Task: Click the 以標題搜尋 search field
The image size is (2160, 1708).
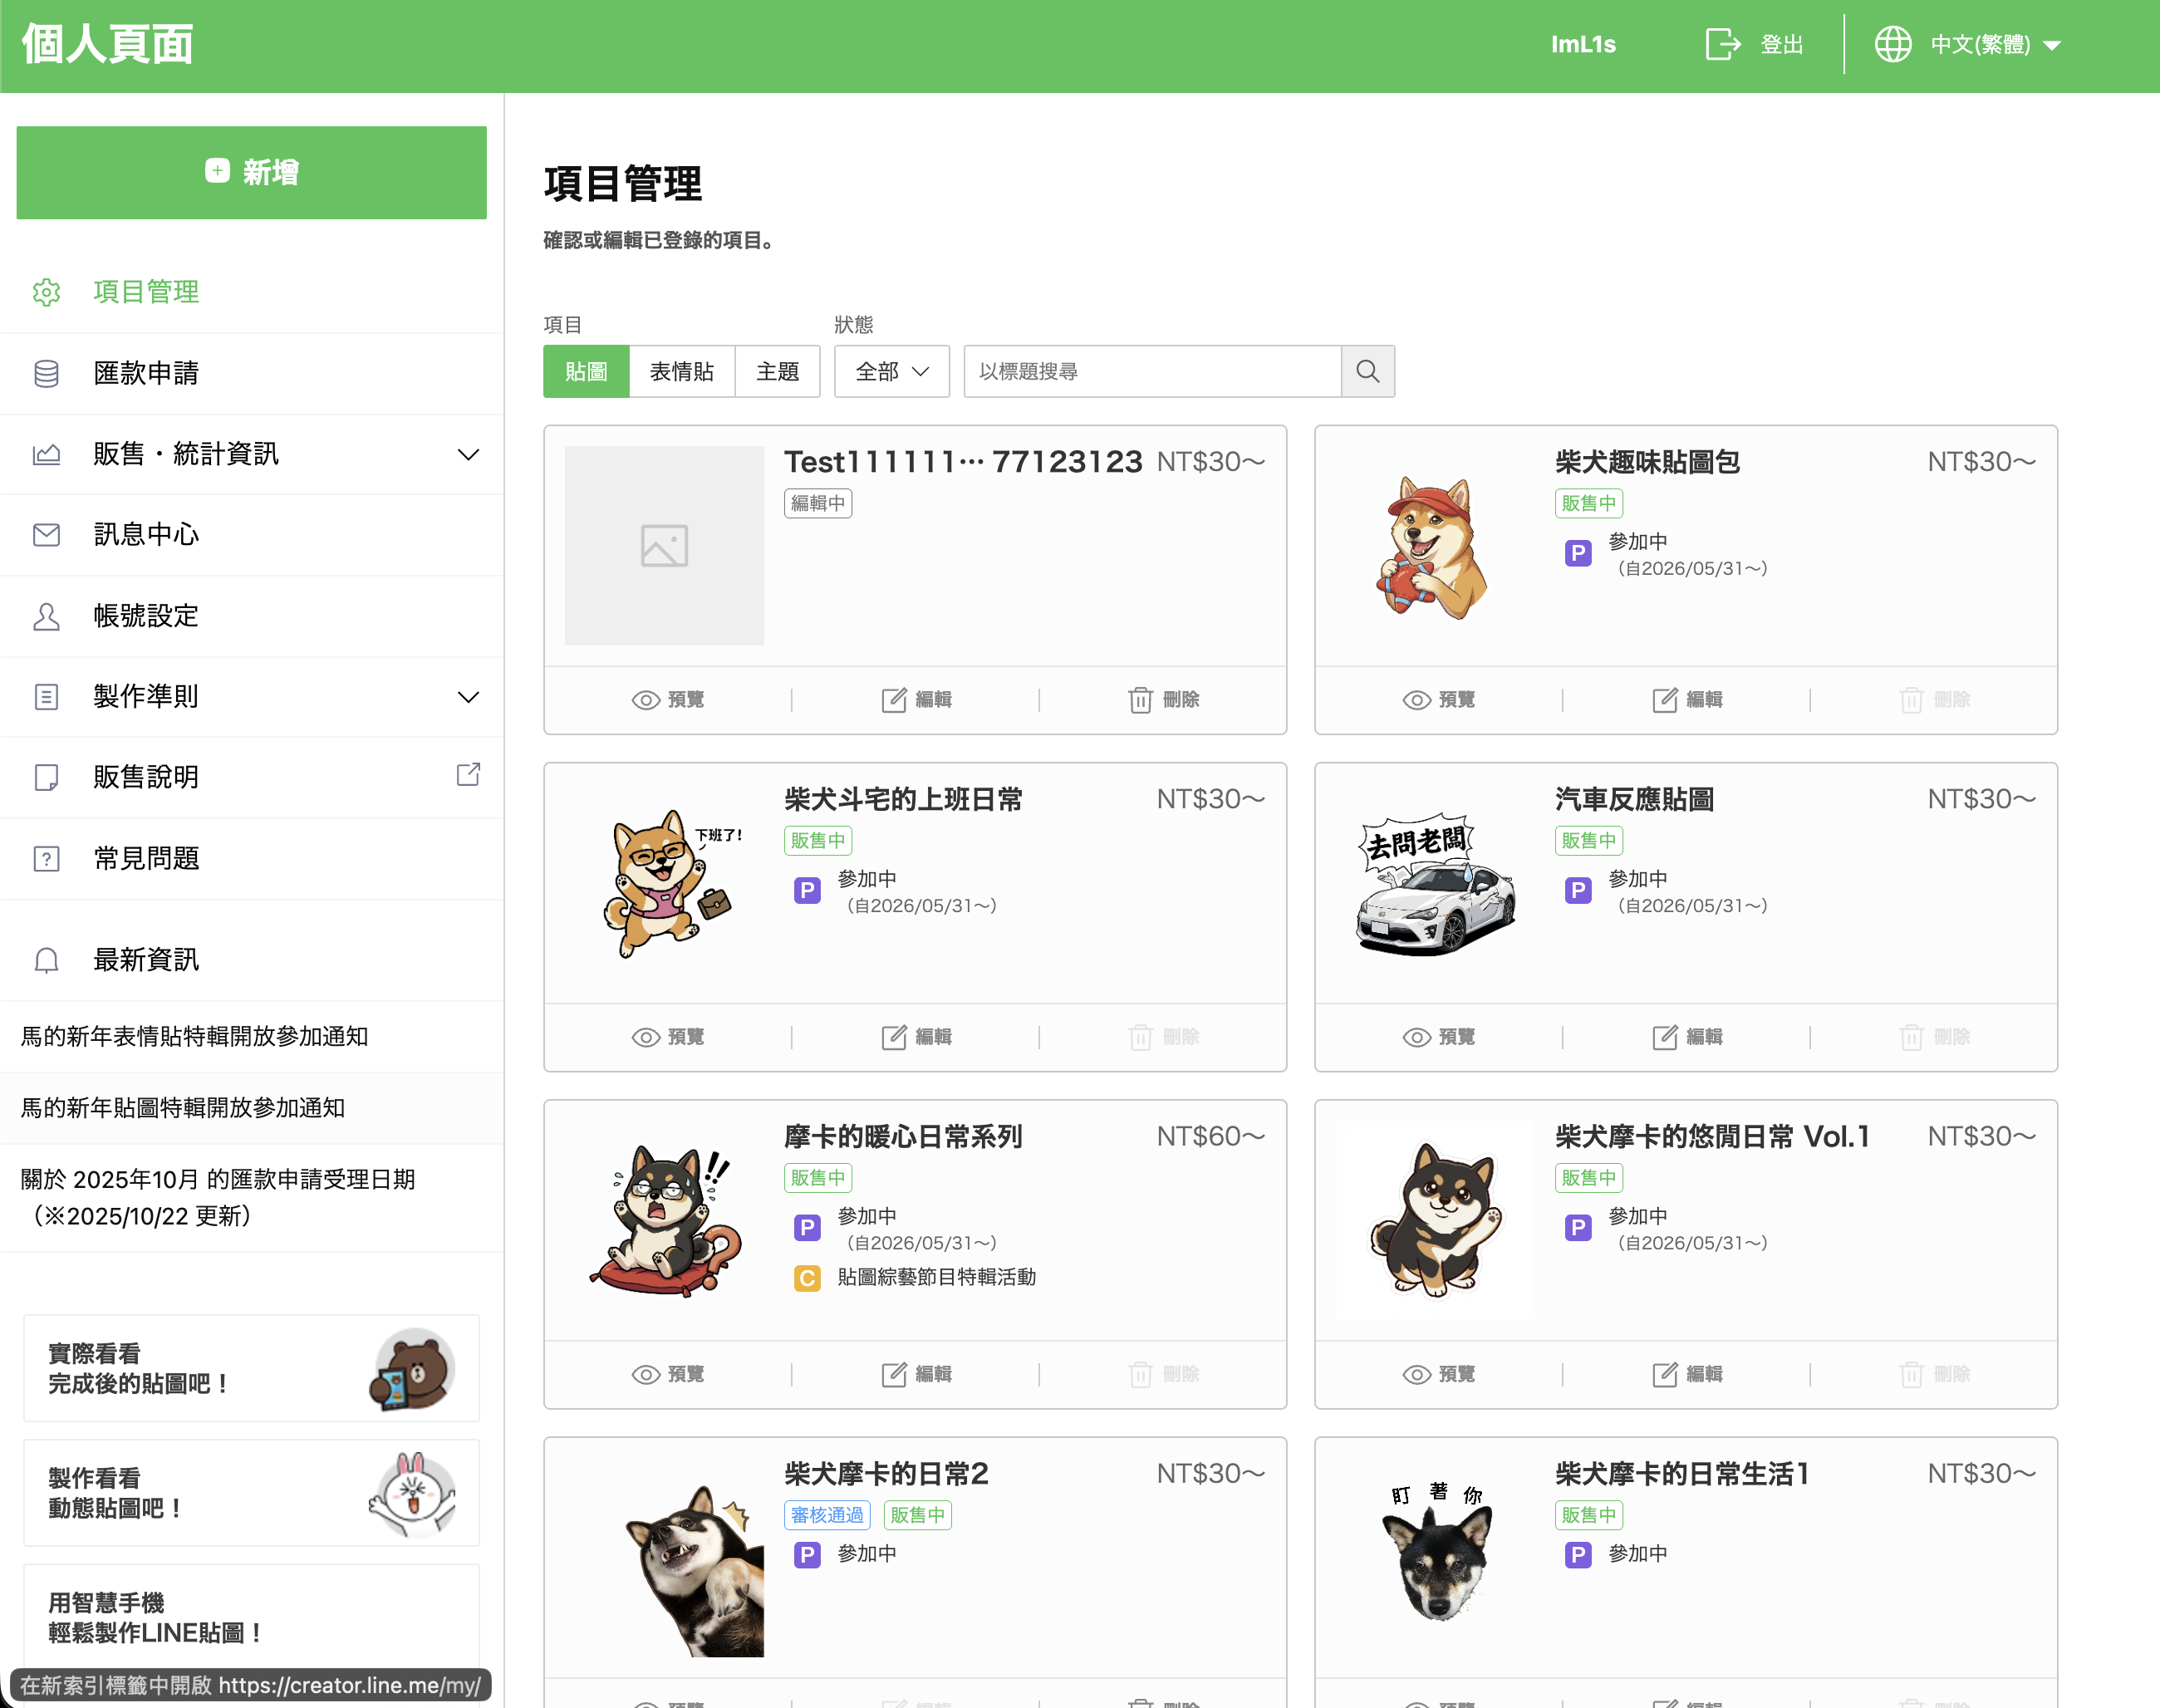Action: pos(1150,371)
